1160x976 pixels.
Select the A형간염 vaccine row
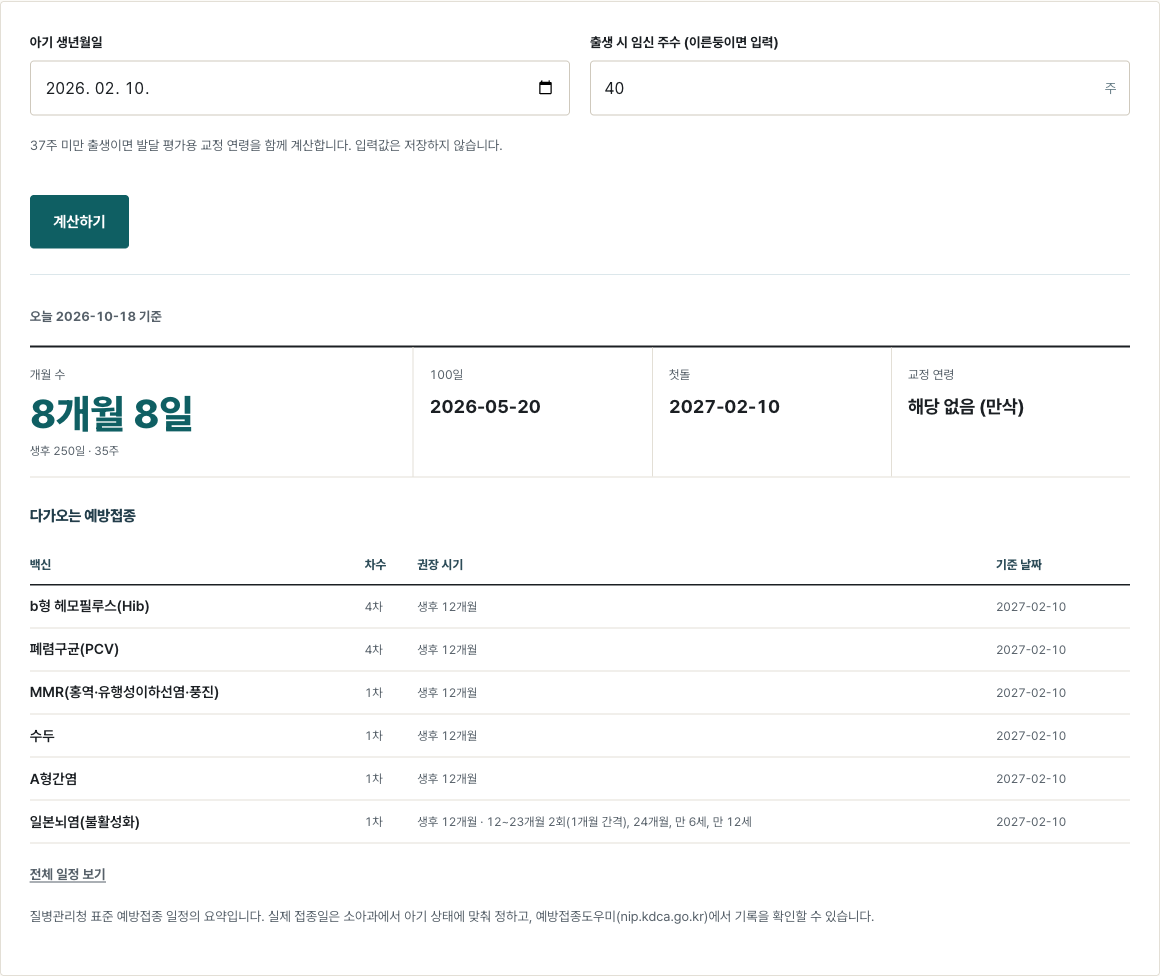pyautogui.click(x=580, y=778)
